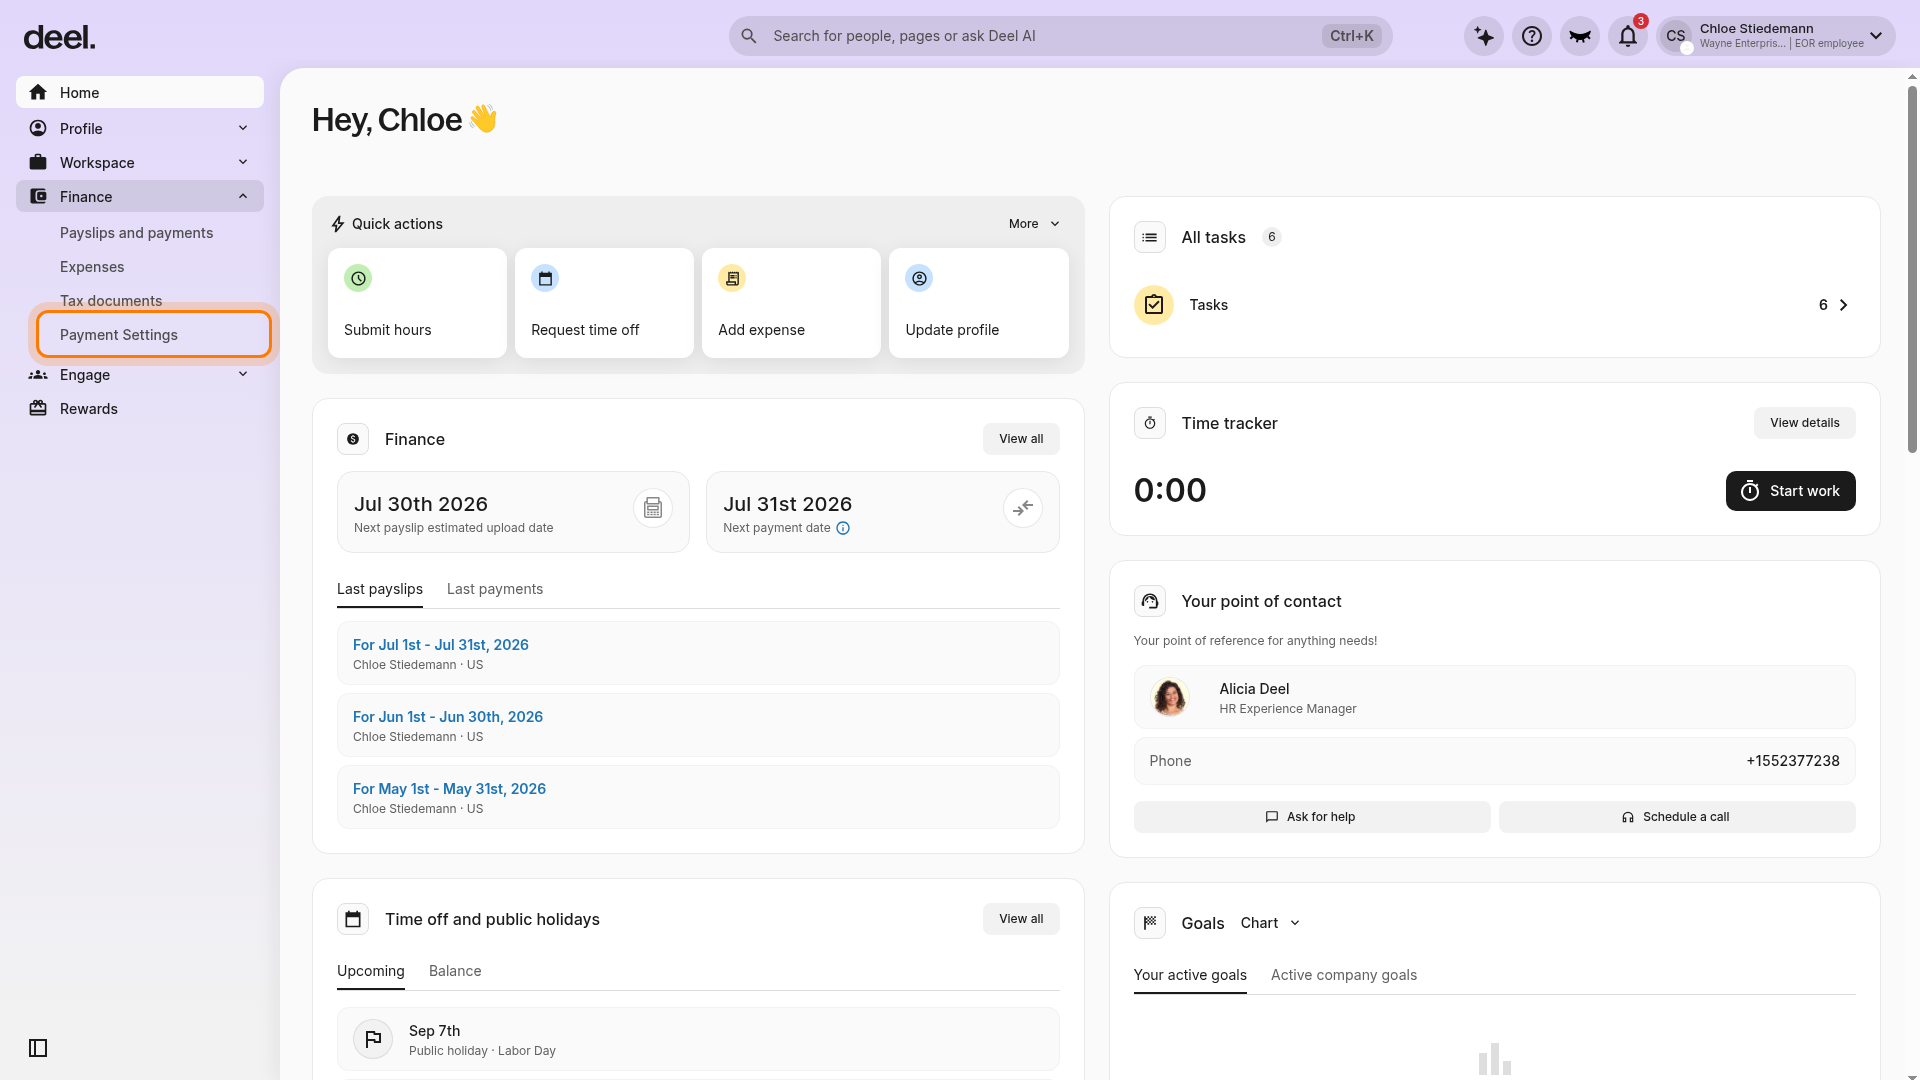Image resolution: width=1920 pixels, height=1080 pixels.
Task: Click the point of contact headset icon
Action: [x=1150, y=601]
